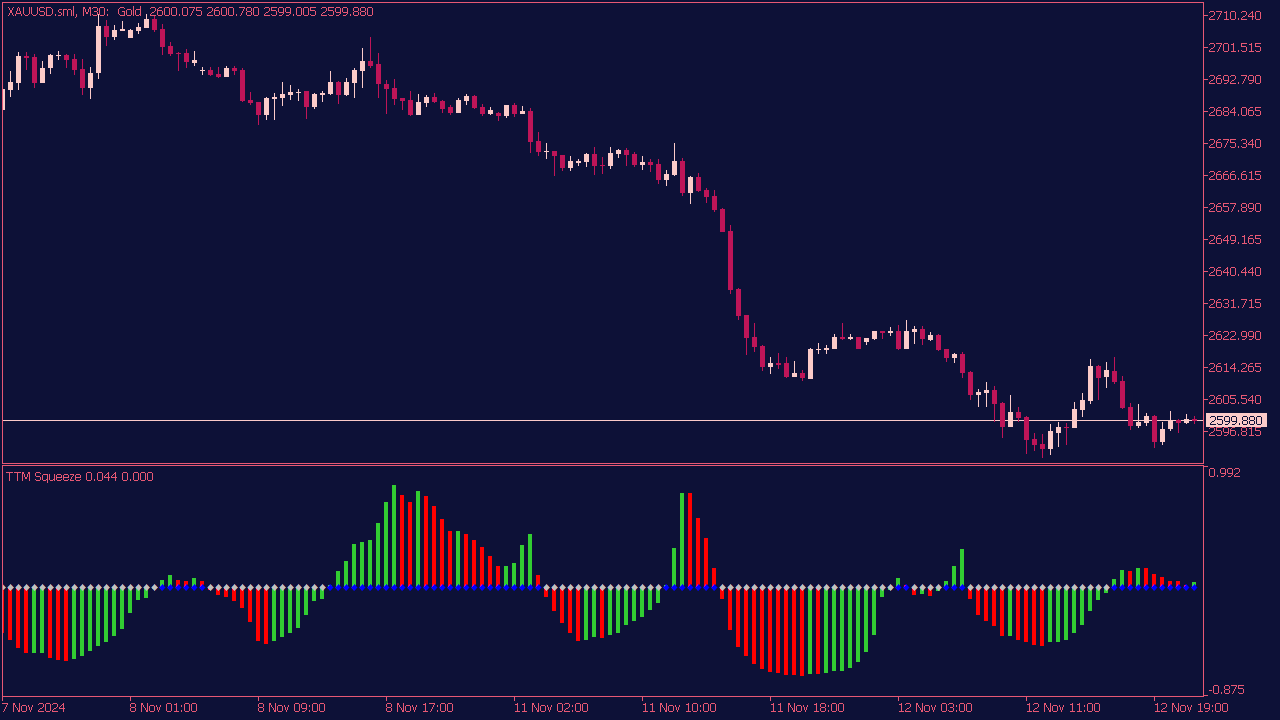Click the -0.875 indicator scale value
Viewport: 1280px width, 720px height.
[x=1227, y=690]
